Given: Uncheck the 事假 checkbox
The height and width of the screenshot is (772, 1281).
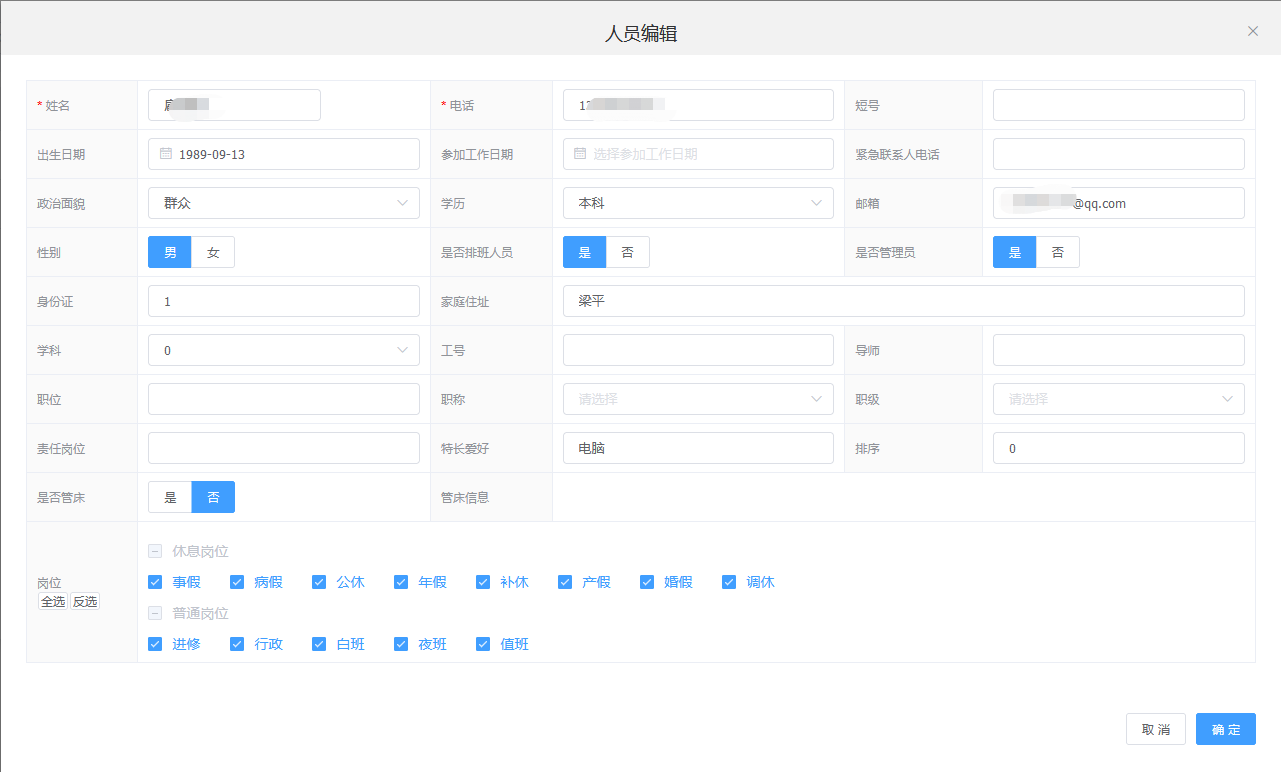Looking at the screenshot, I should [155, 582].
